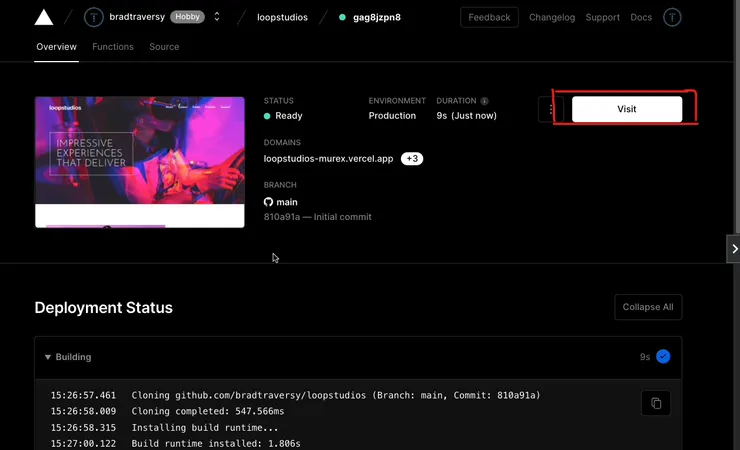
Task: Switch to the Overview tab
Action: (56, 47)
